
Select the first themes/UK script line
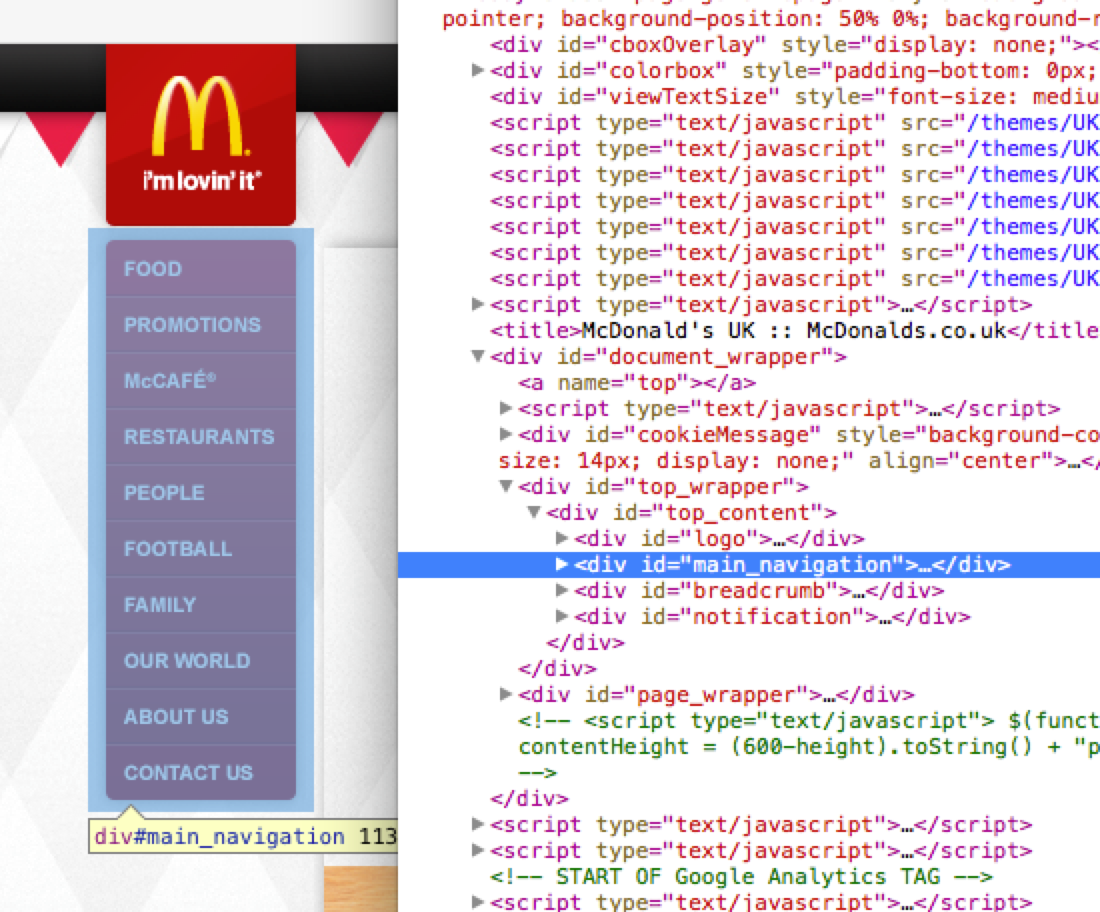[x=794, y=123]
